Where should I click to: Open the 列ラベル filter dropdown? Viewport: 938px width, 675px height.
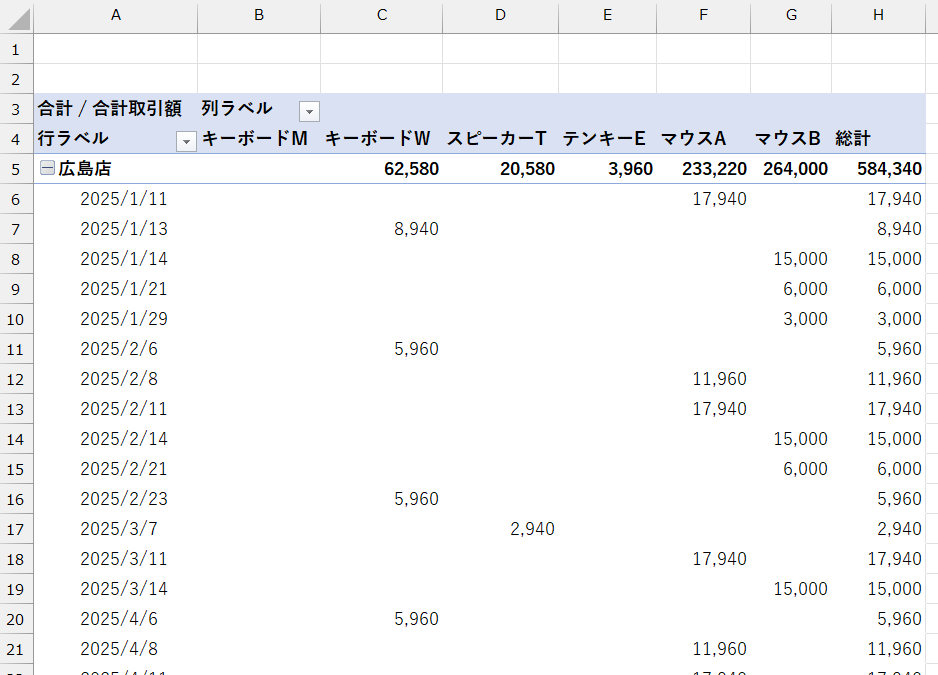[x=309, y=110]
